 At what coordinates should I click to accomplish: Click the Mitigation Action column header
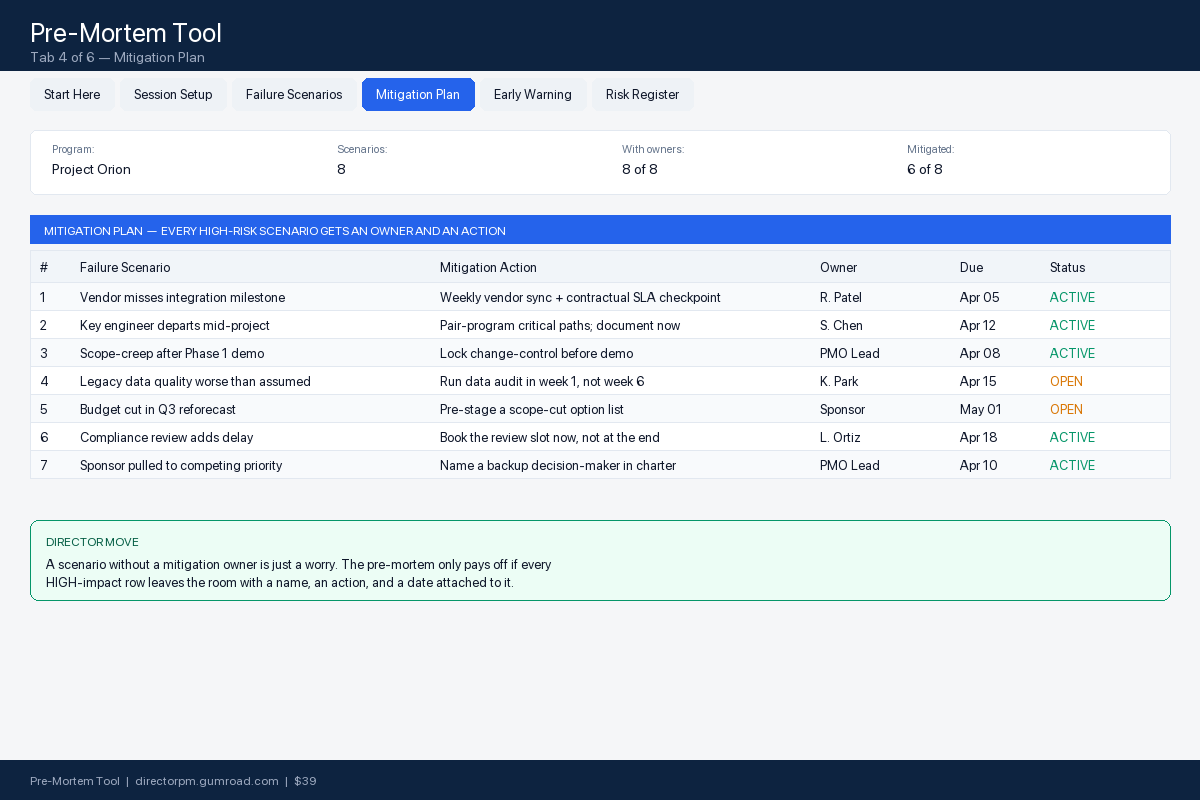(x=488, y=268)
